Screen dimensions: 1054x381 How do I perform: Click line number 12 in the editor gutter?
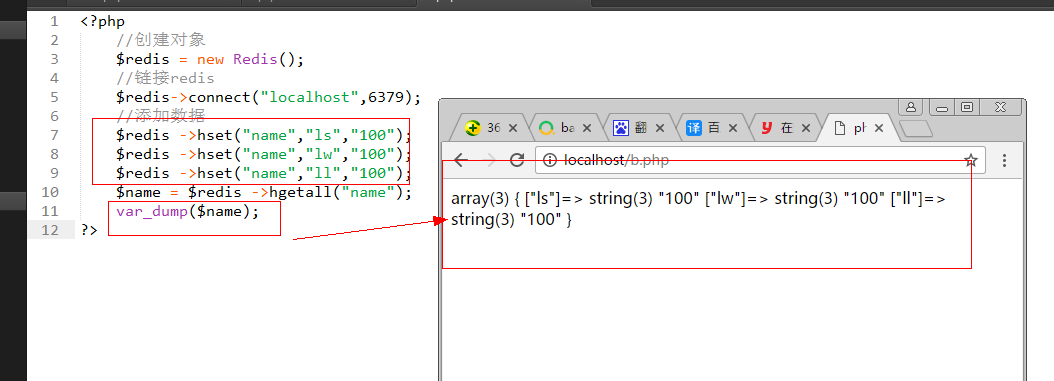pyautogui.click(x=50, y=230)
